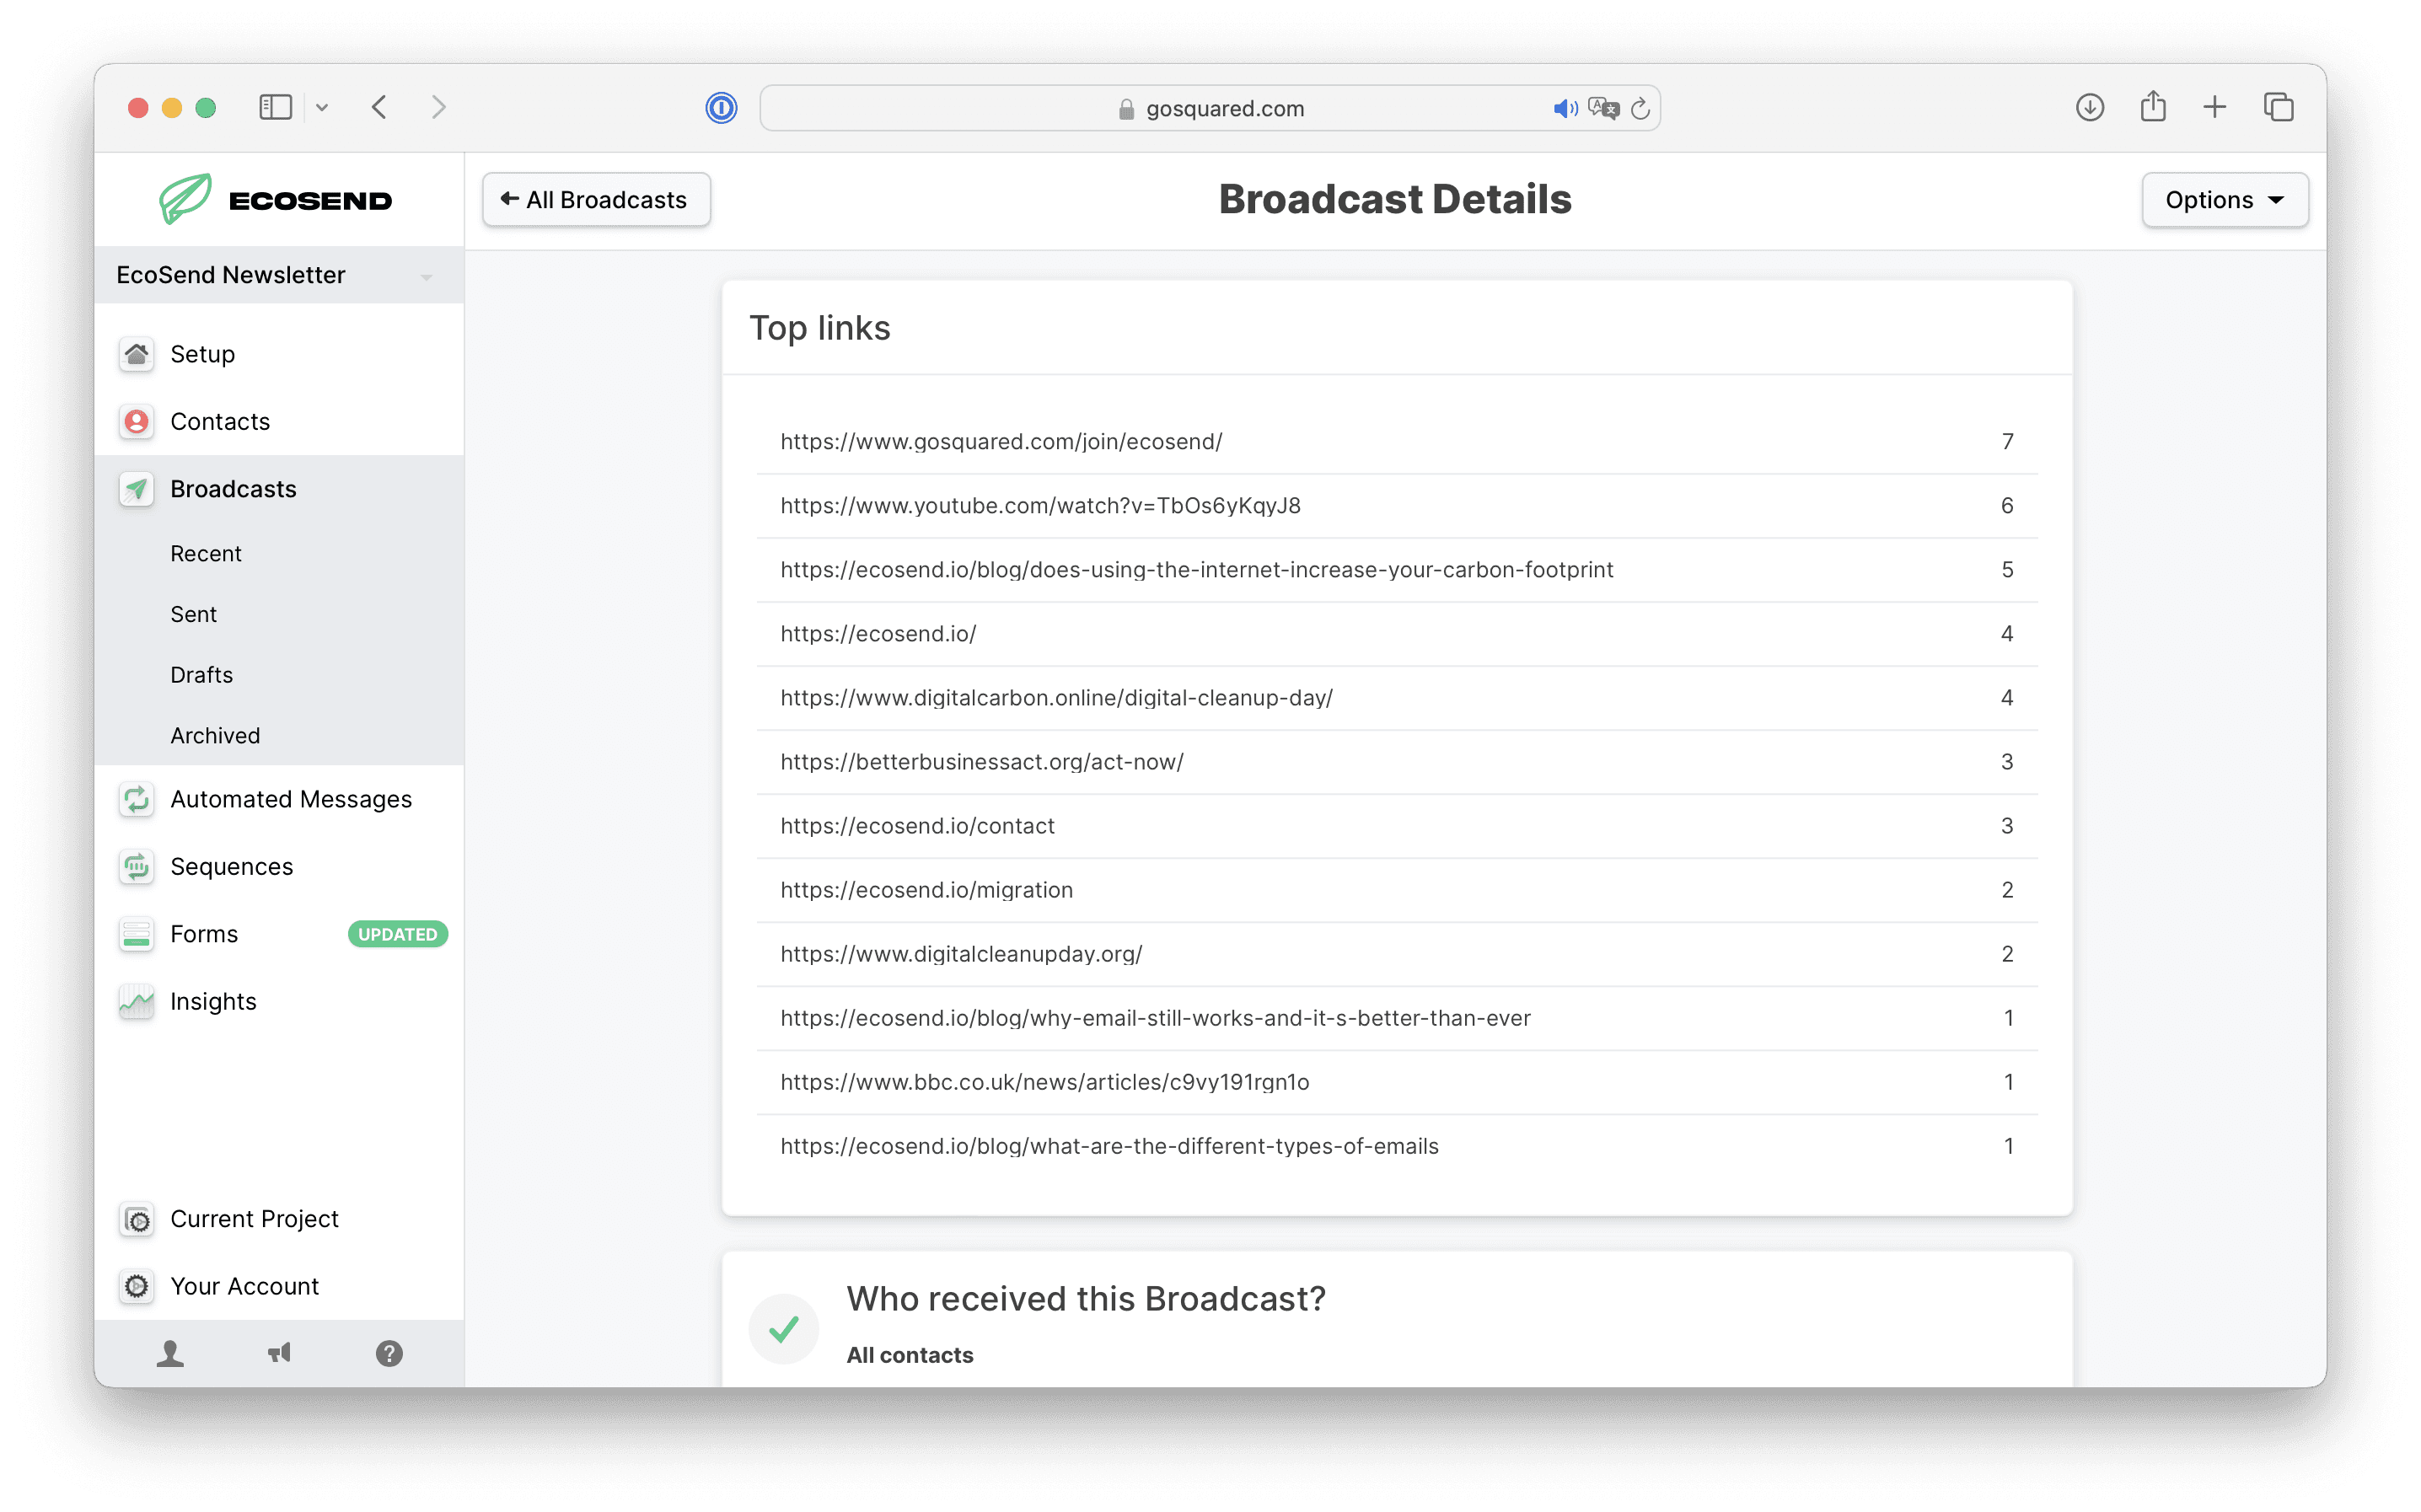2421x1512 pixels.
Task: Reload the page with refresh icon
Action: tap(1640, 108)
